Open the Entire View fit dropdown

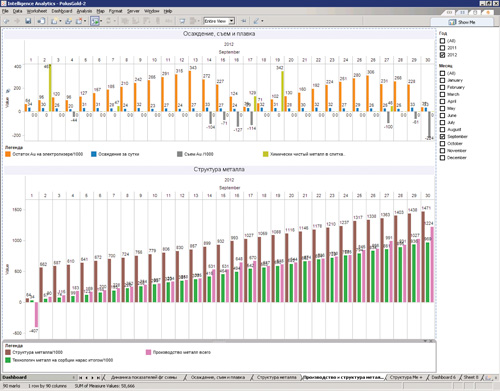tap(232, 21)
